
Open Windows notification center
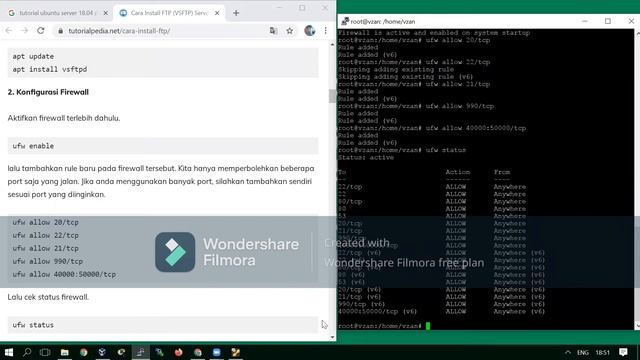[x=623, y=352]
